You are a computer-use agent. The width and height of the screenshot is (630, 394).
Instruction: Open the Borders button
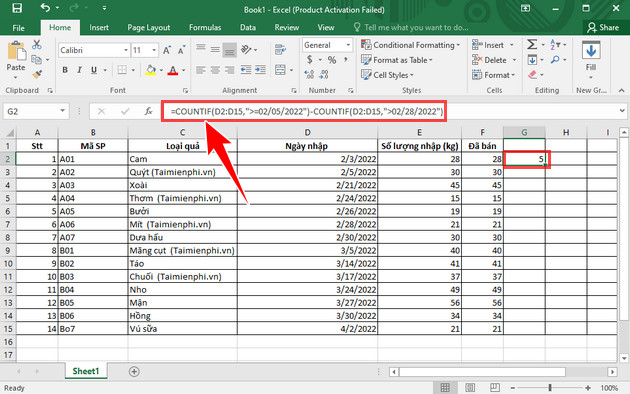122,70
